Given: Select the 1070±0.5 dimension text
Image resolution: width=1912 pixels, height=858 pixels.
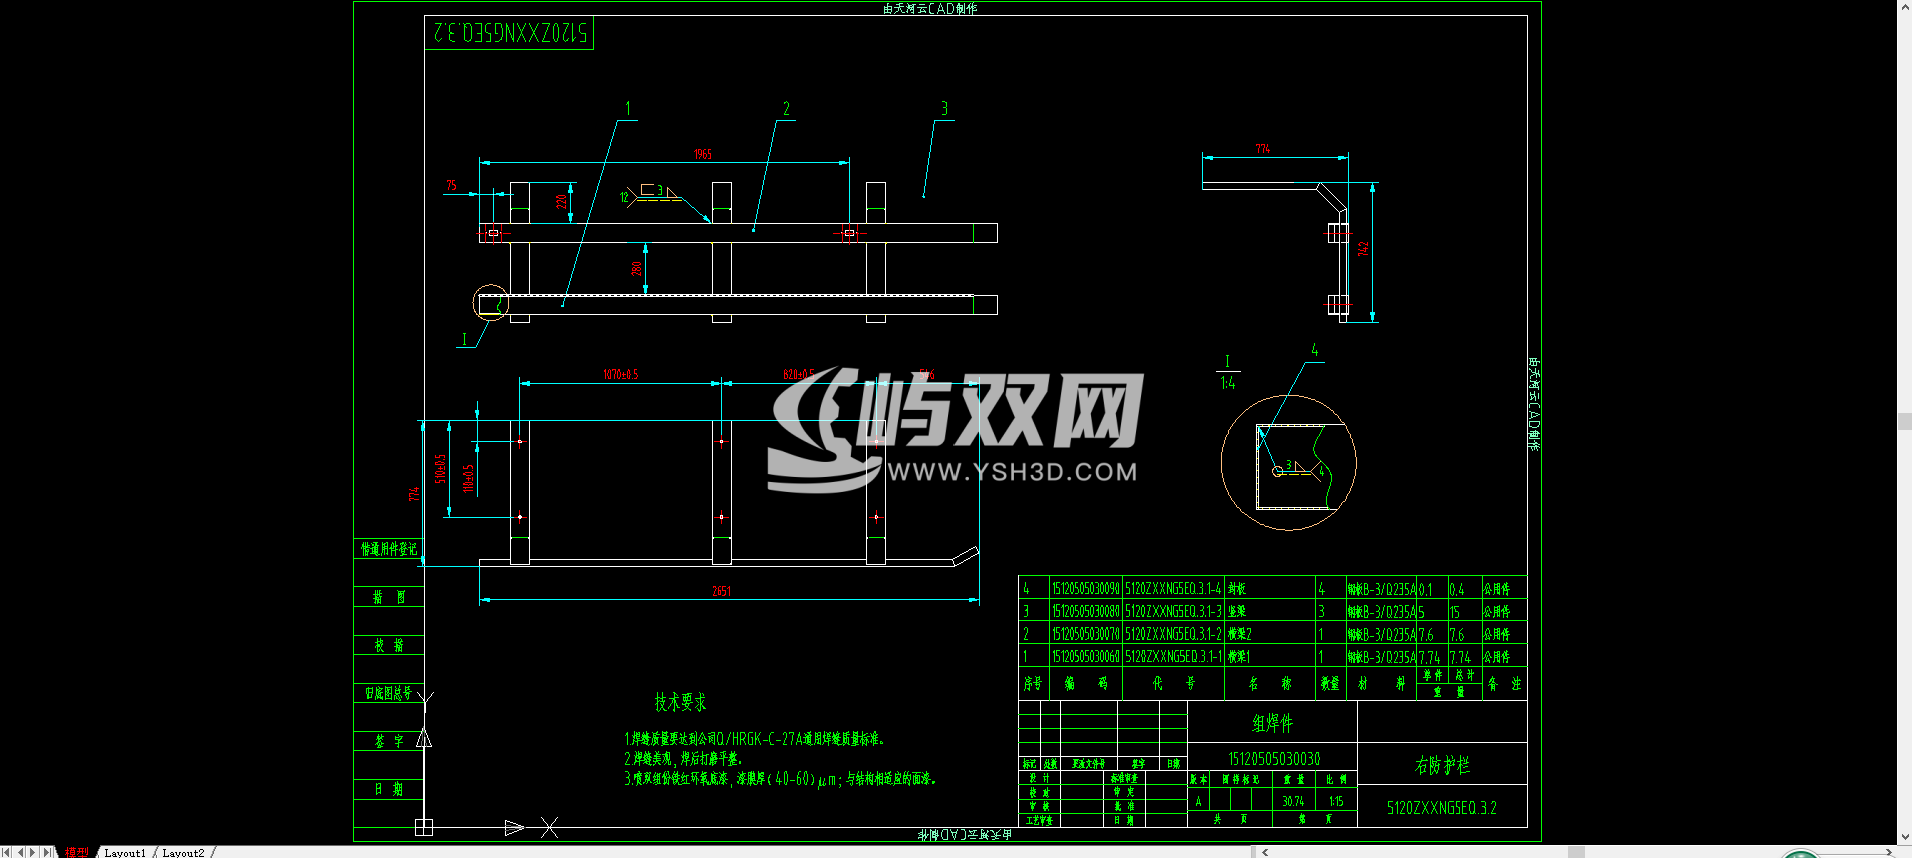Looking at the screenshot, I should pos(620,375).
